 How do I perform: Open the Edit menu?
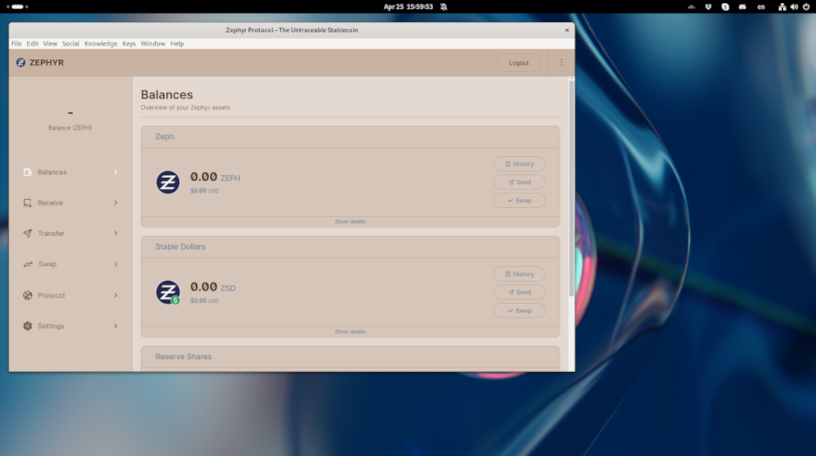[32, 44]
